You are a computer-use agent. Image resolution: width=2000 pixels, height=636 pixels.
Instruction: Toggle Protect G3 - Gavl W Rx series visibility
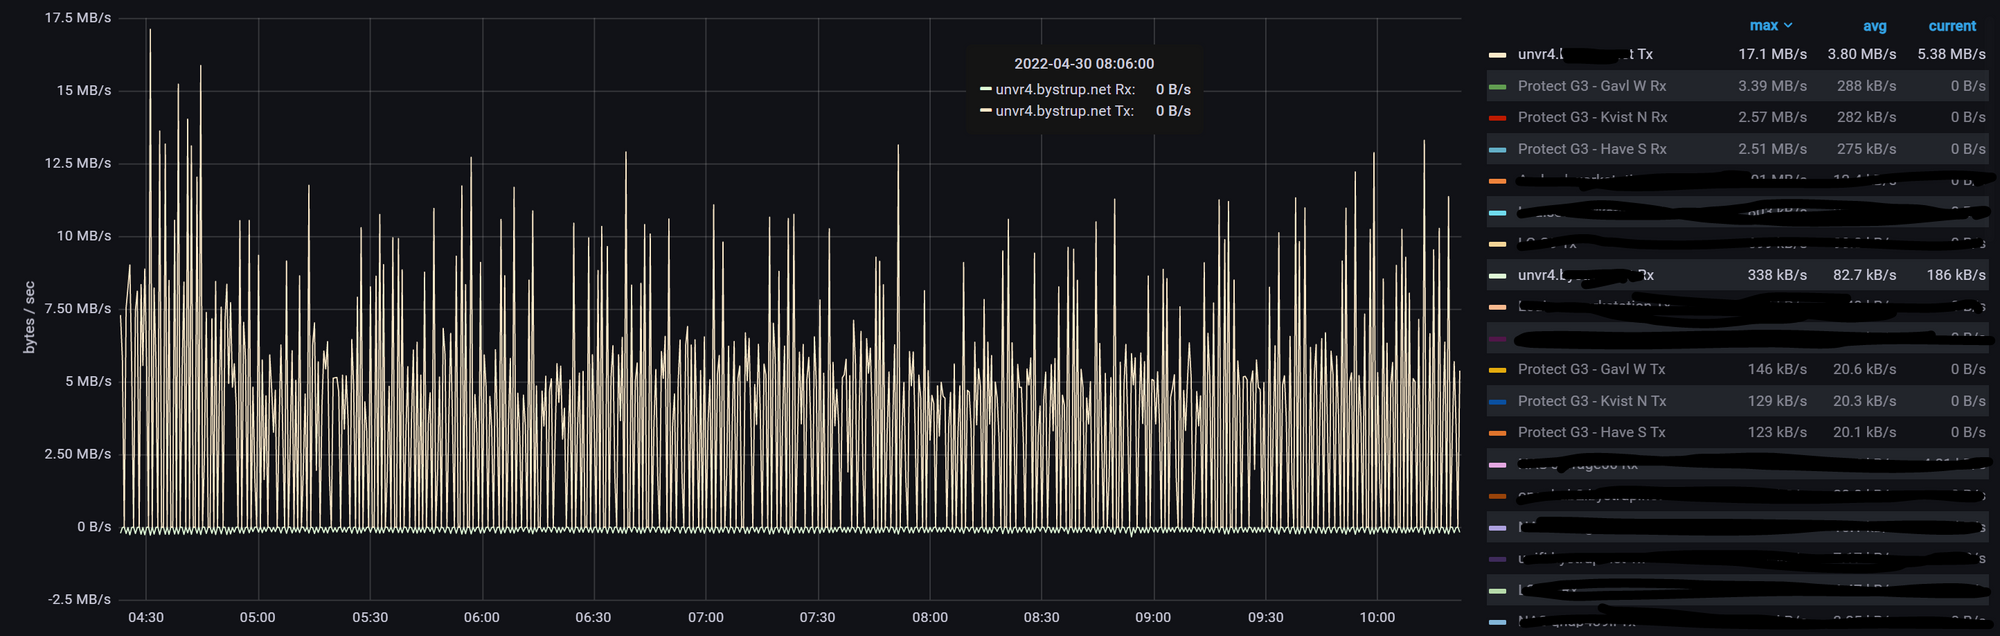[1592, 86]
